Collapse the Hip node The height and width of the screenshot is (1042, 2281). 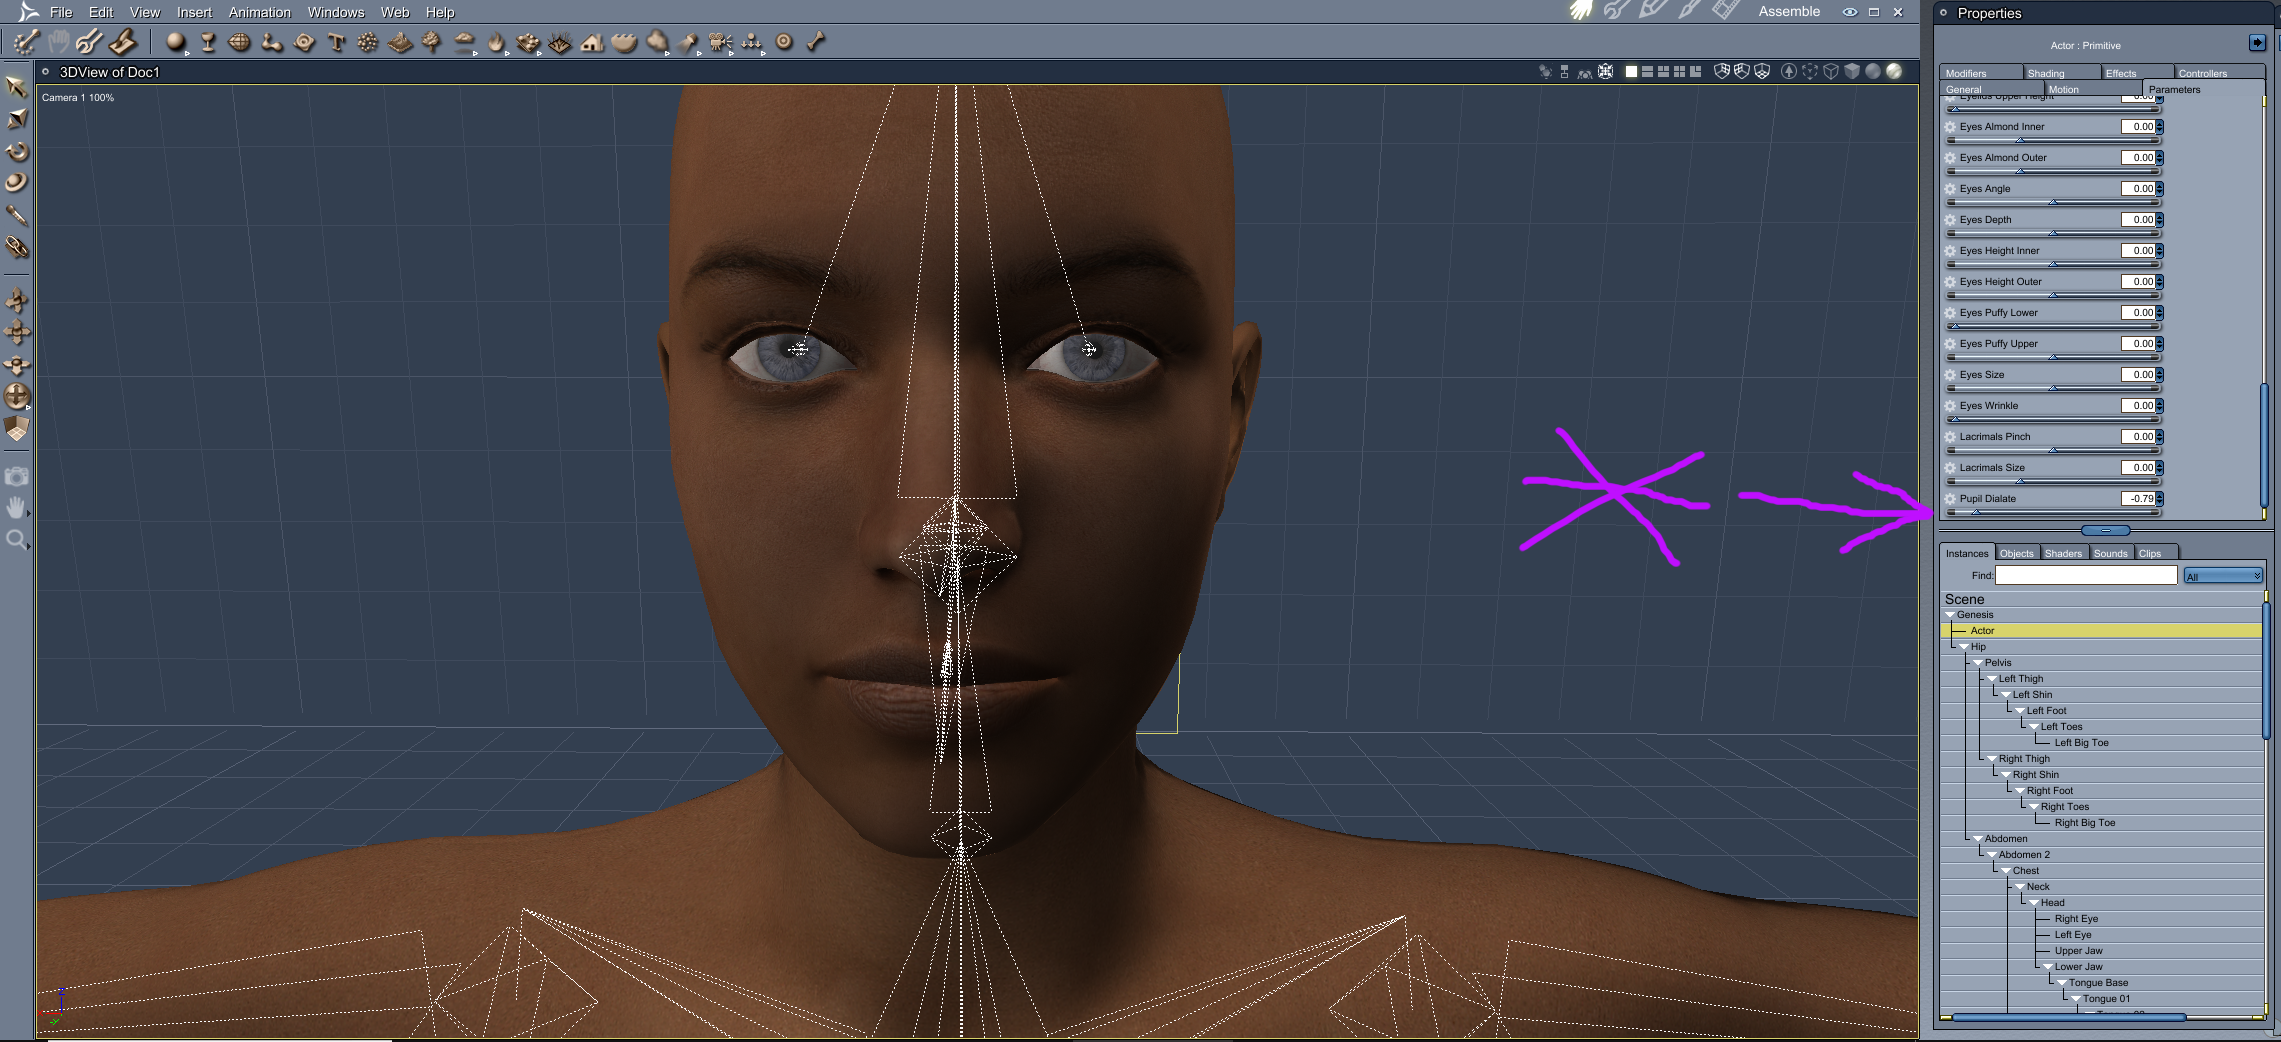coord(1964,647)
